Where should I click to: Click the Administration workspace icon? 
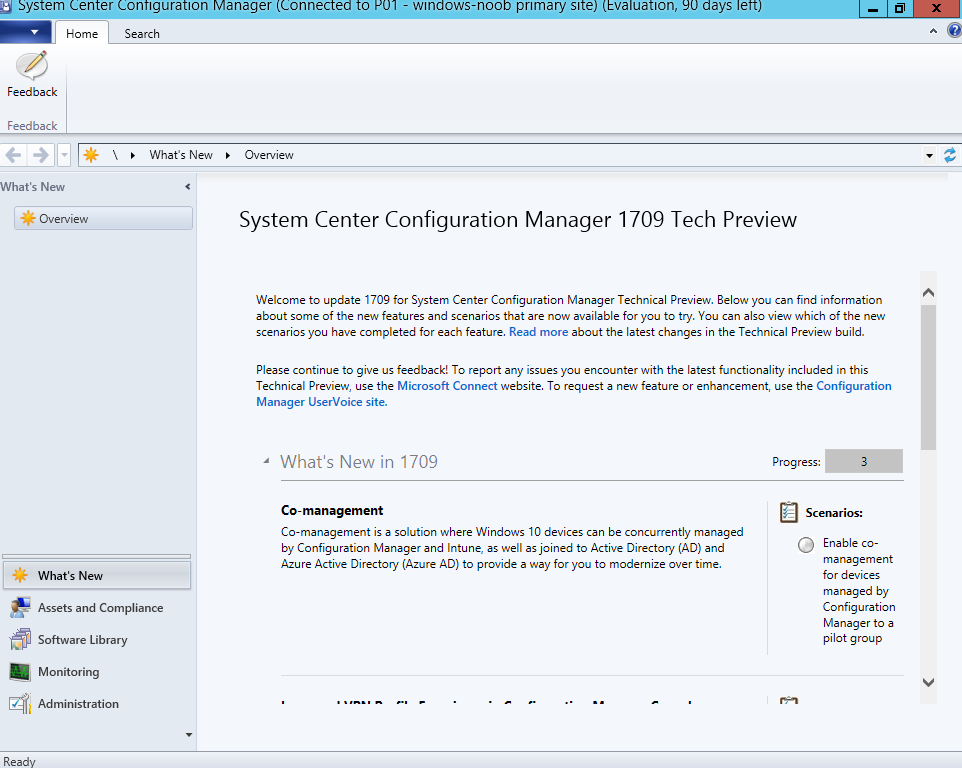click(20, 704)
